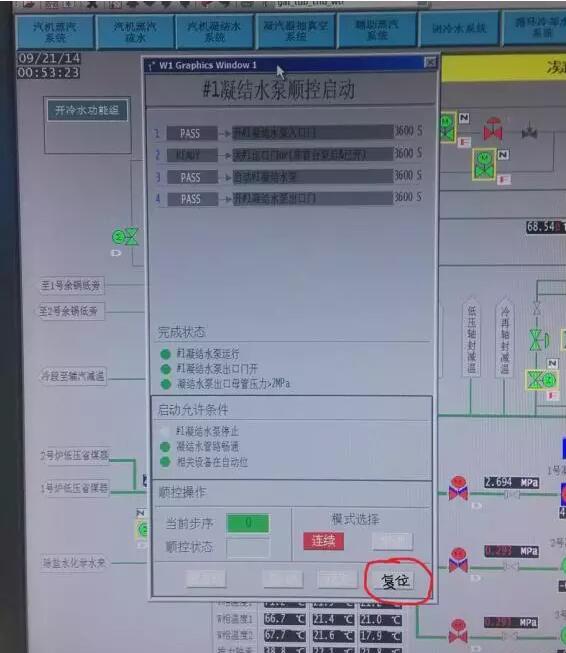Open the red valve beside the 2.694 MPa reading
This screenshot has width=566, height=653.
click(458, 488)
